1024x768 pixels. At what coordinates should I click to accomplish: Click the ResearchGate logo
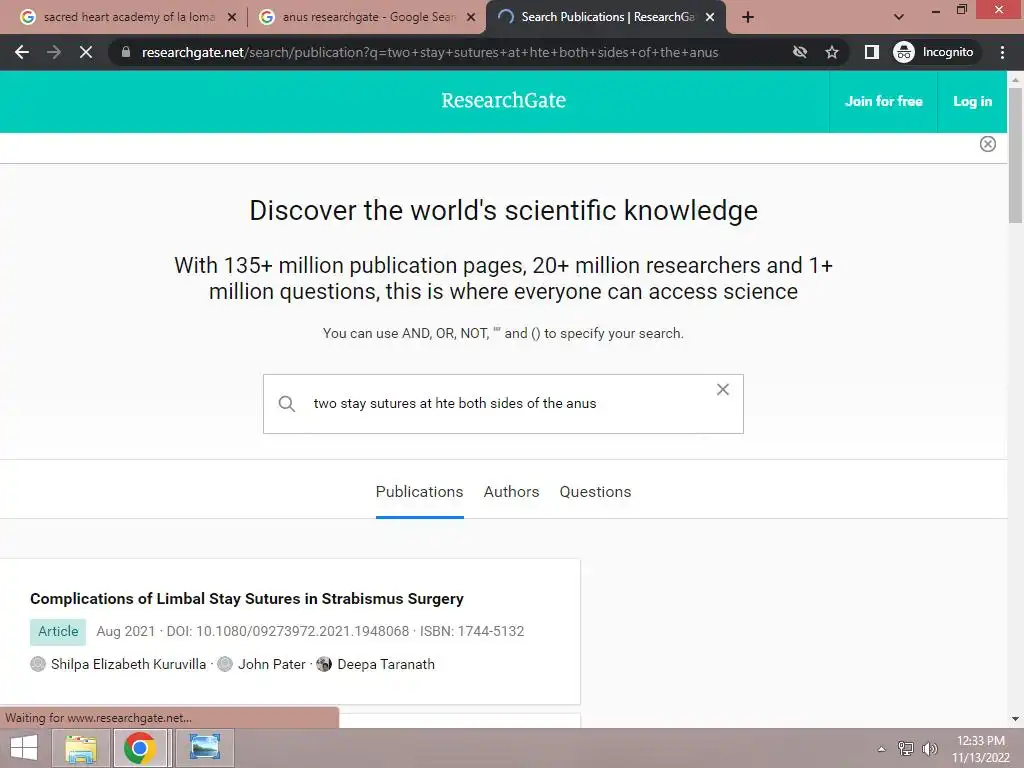504,101
